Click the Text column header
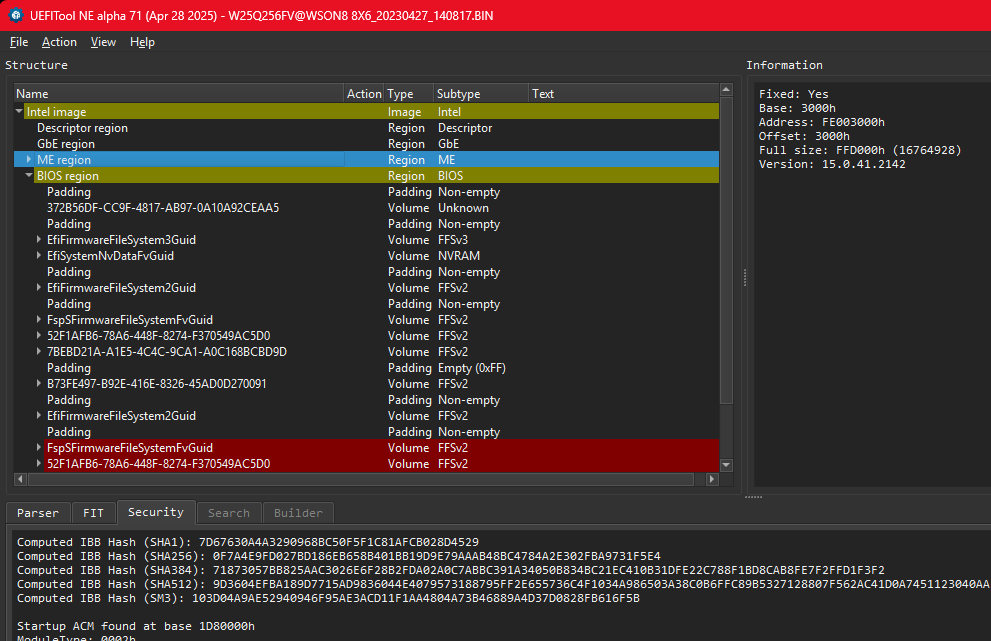The image size is (991, 641). (623, 94)
